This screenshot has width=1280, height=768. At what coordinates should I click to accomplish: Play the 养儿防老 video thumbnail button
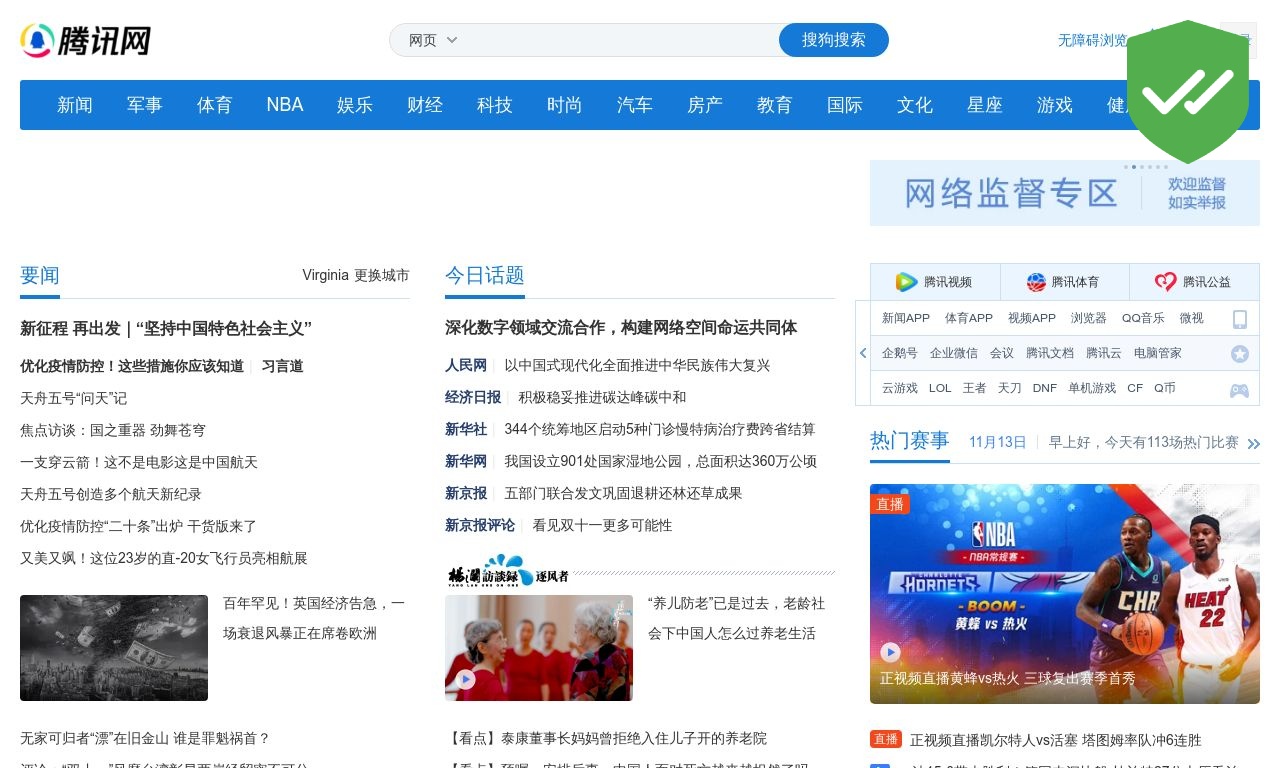pyautogui.click(x=466, y=680)
